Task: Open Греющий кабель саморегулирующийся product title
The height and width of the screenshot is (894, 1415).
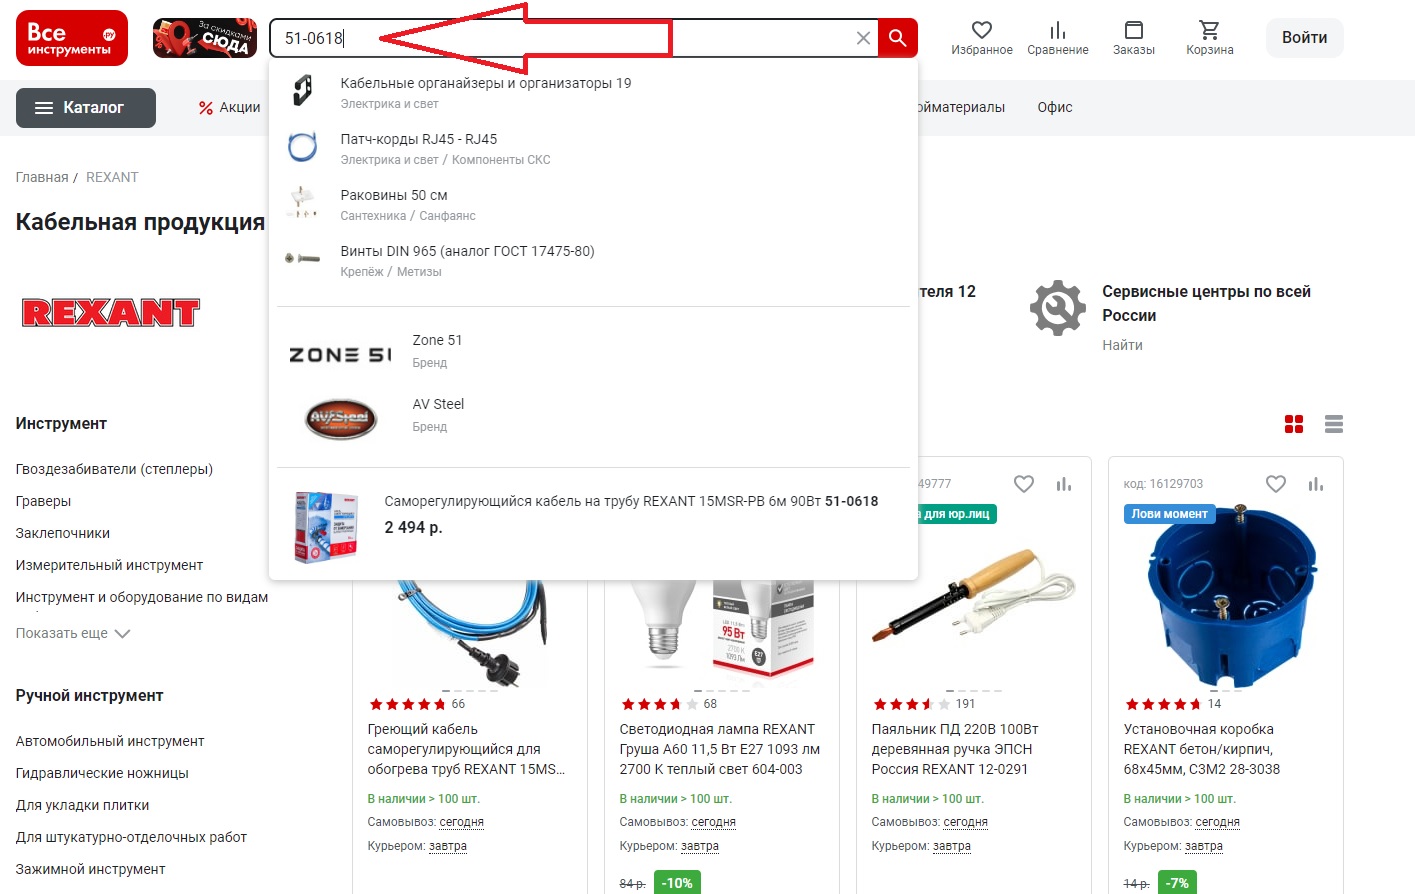Action: coord(466,749)
